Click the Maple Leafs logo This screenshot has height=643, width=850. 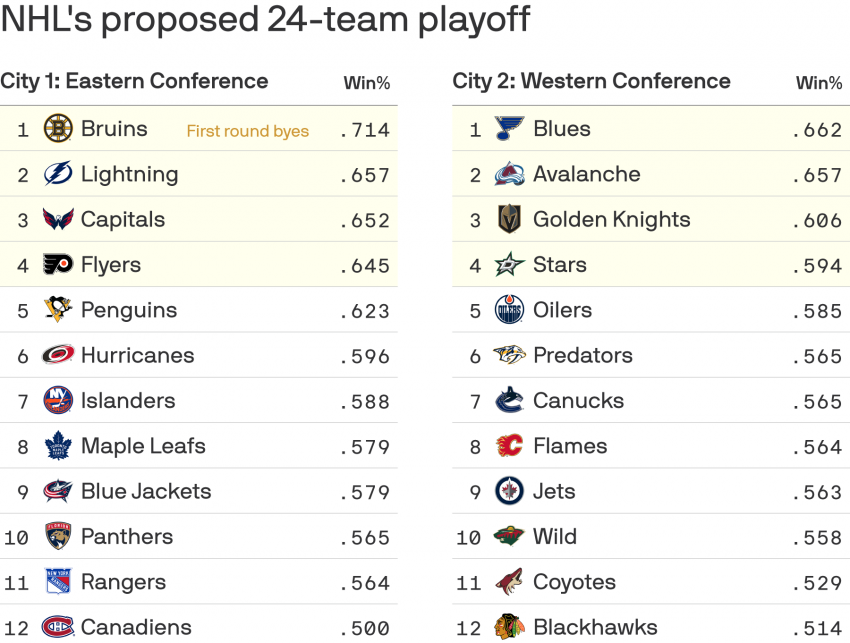click(58, 446)
